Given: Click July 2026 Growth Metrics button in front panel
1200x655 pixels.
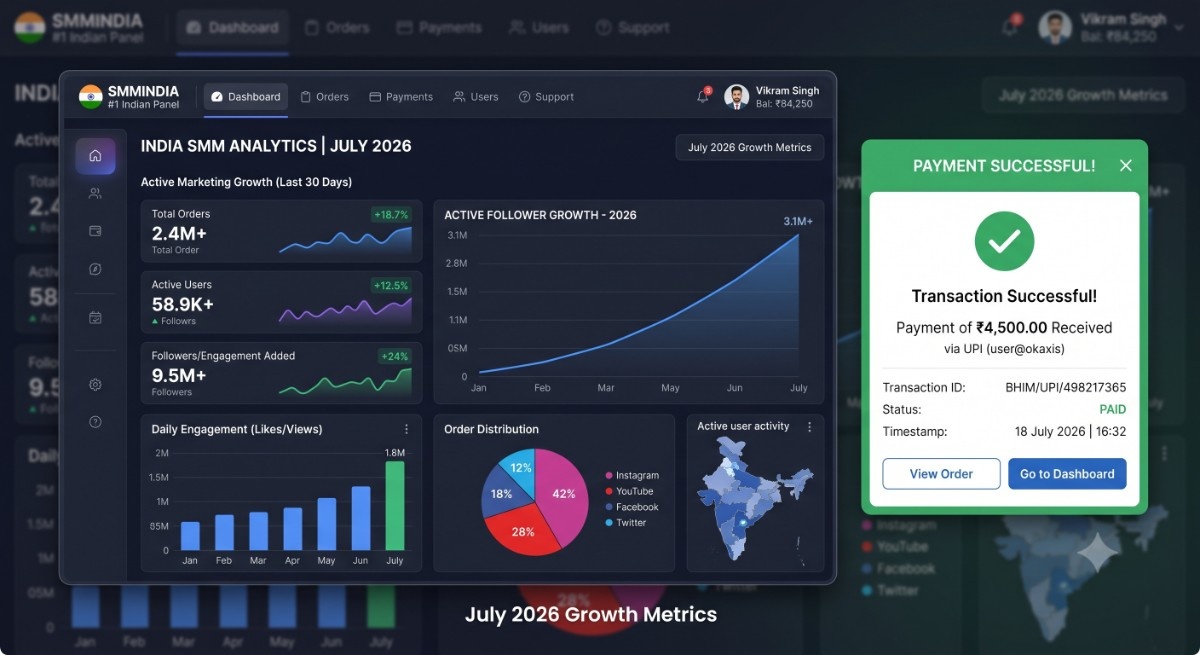Looking at the screenshot, I should 750,147.
